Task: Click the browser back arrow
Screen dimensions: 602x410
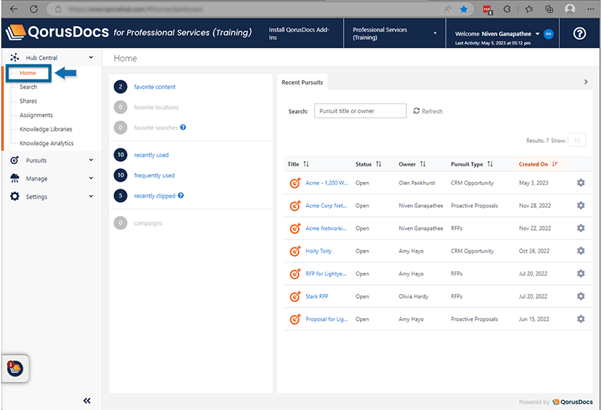Action: coord(14,9)
